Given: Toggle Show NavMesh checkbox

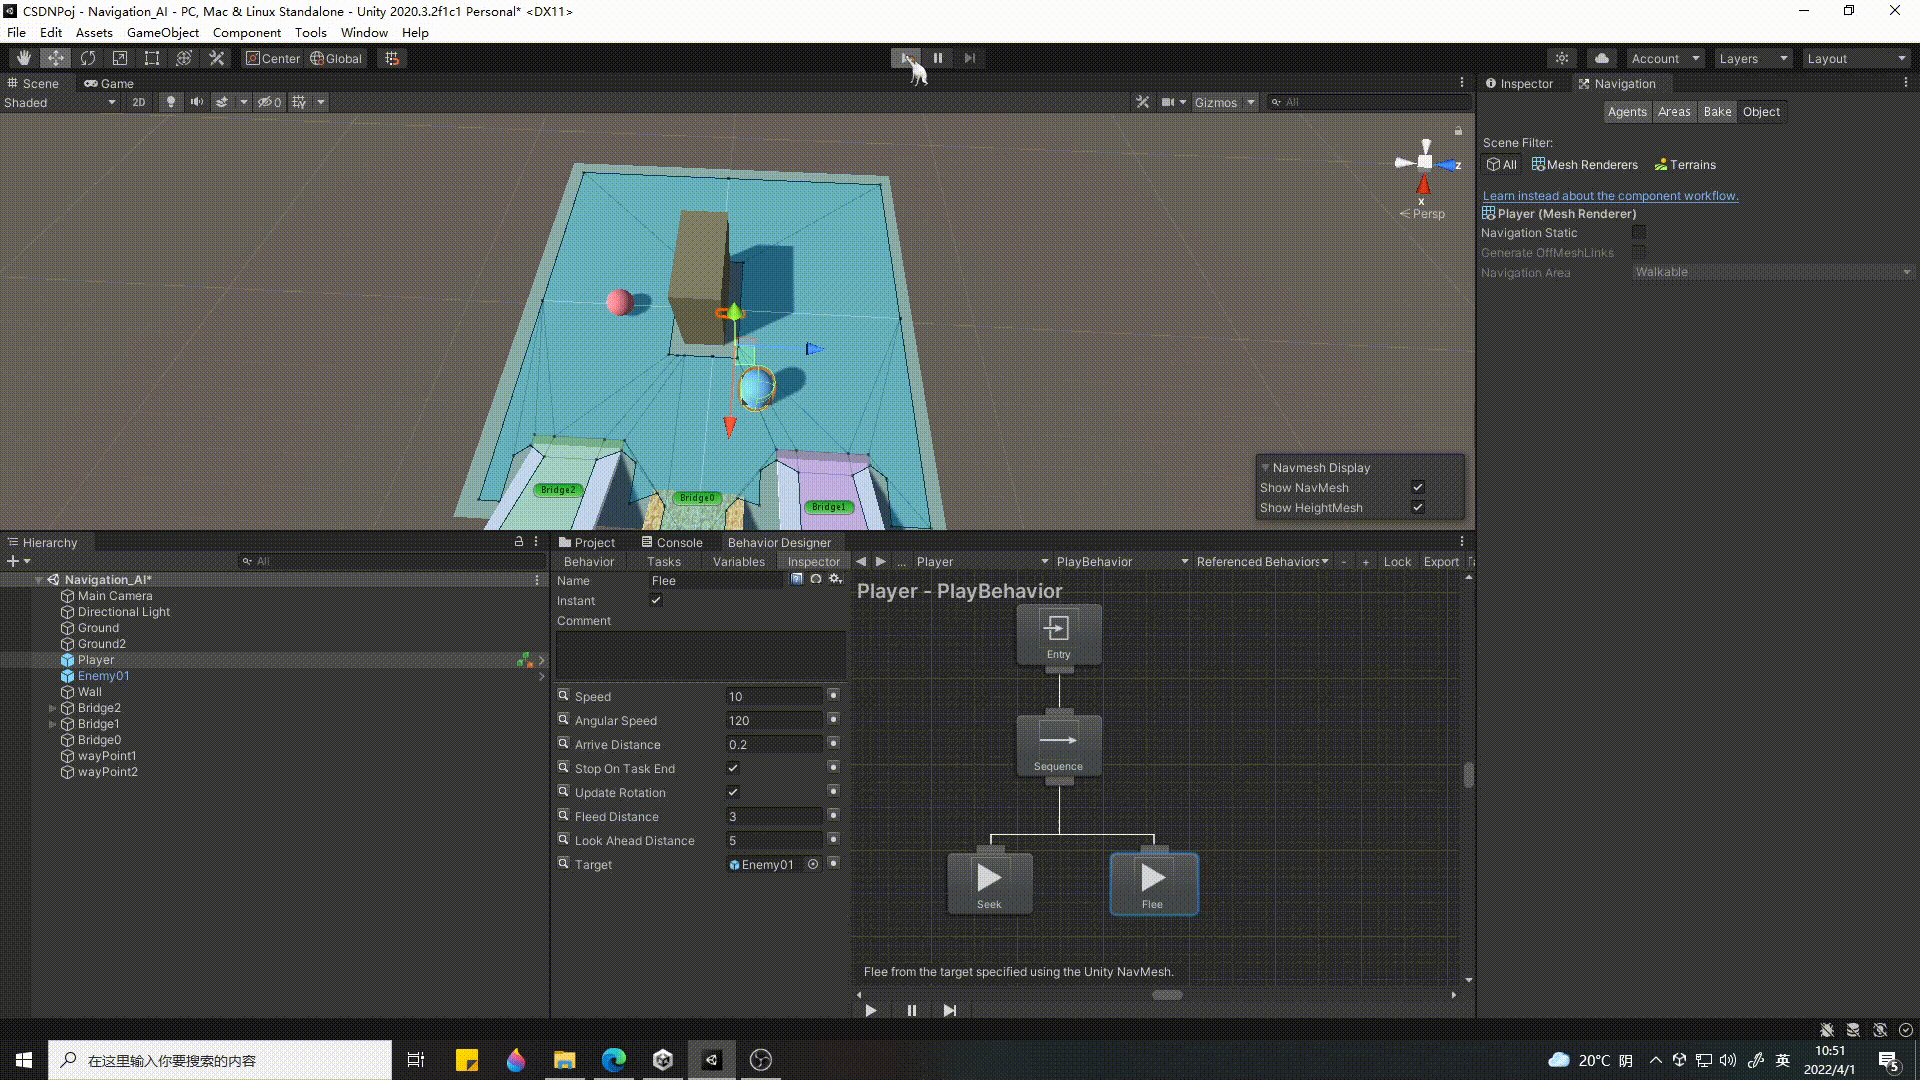Looking at the screenshot, I should (x=1420, y=487).
